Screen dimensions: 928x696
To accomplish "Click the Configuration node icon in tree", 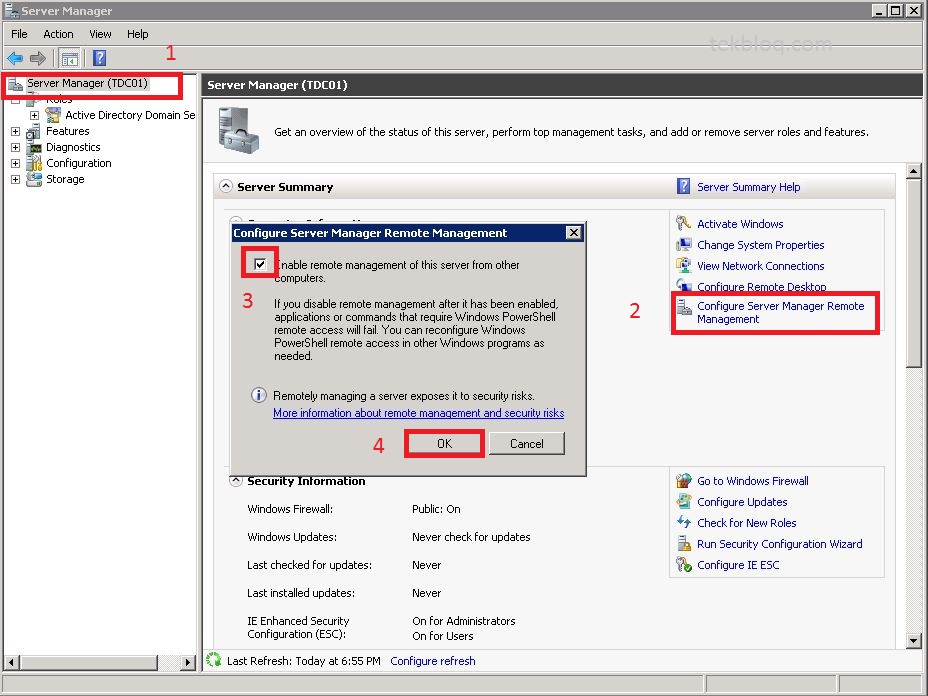I will coord(34,163).
